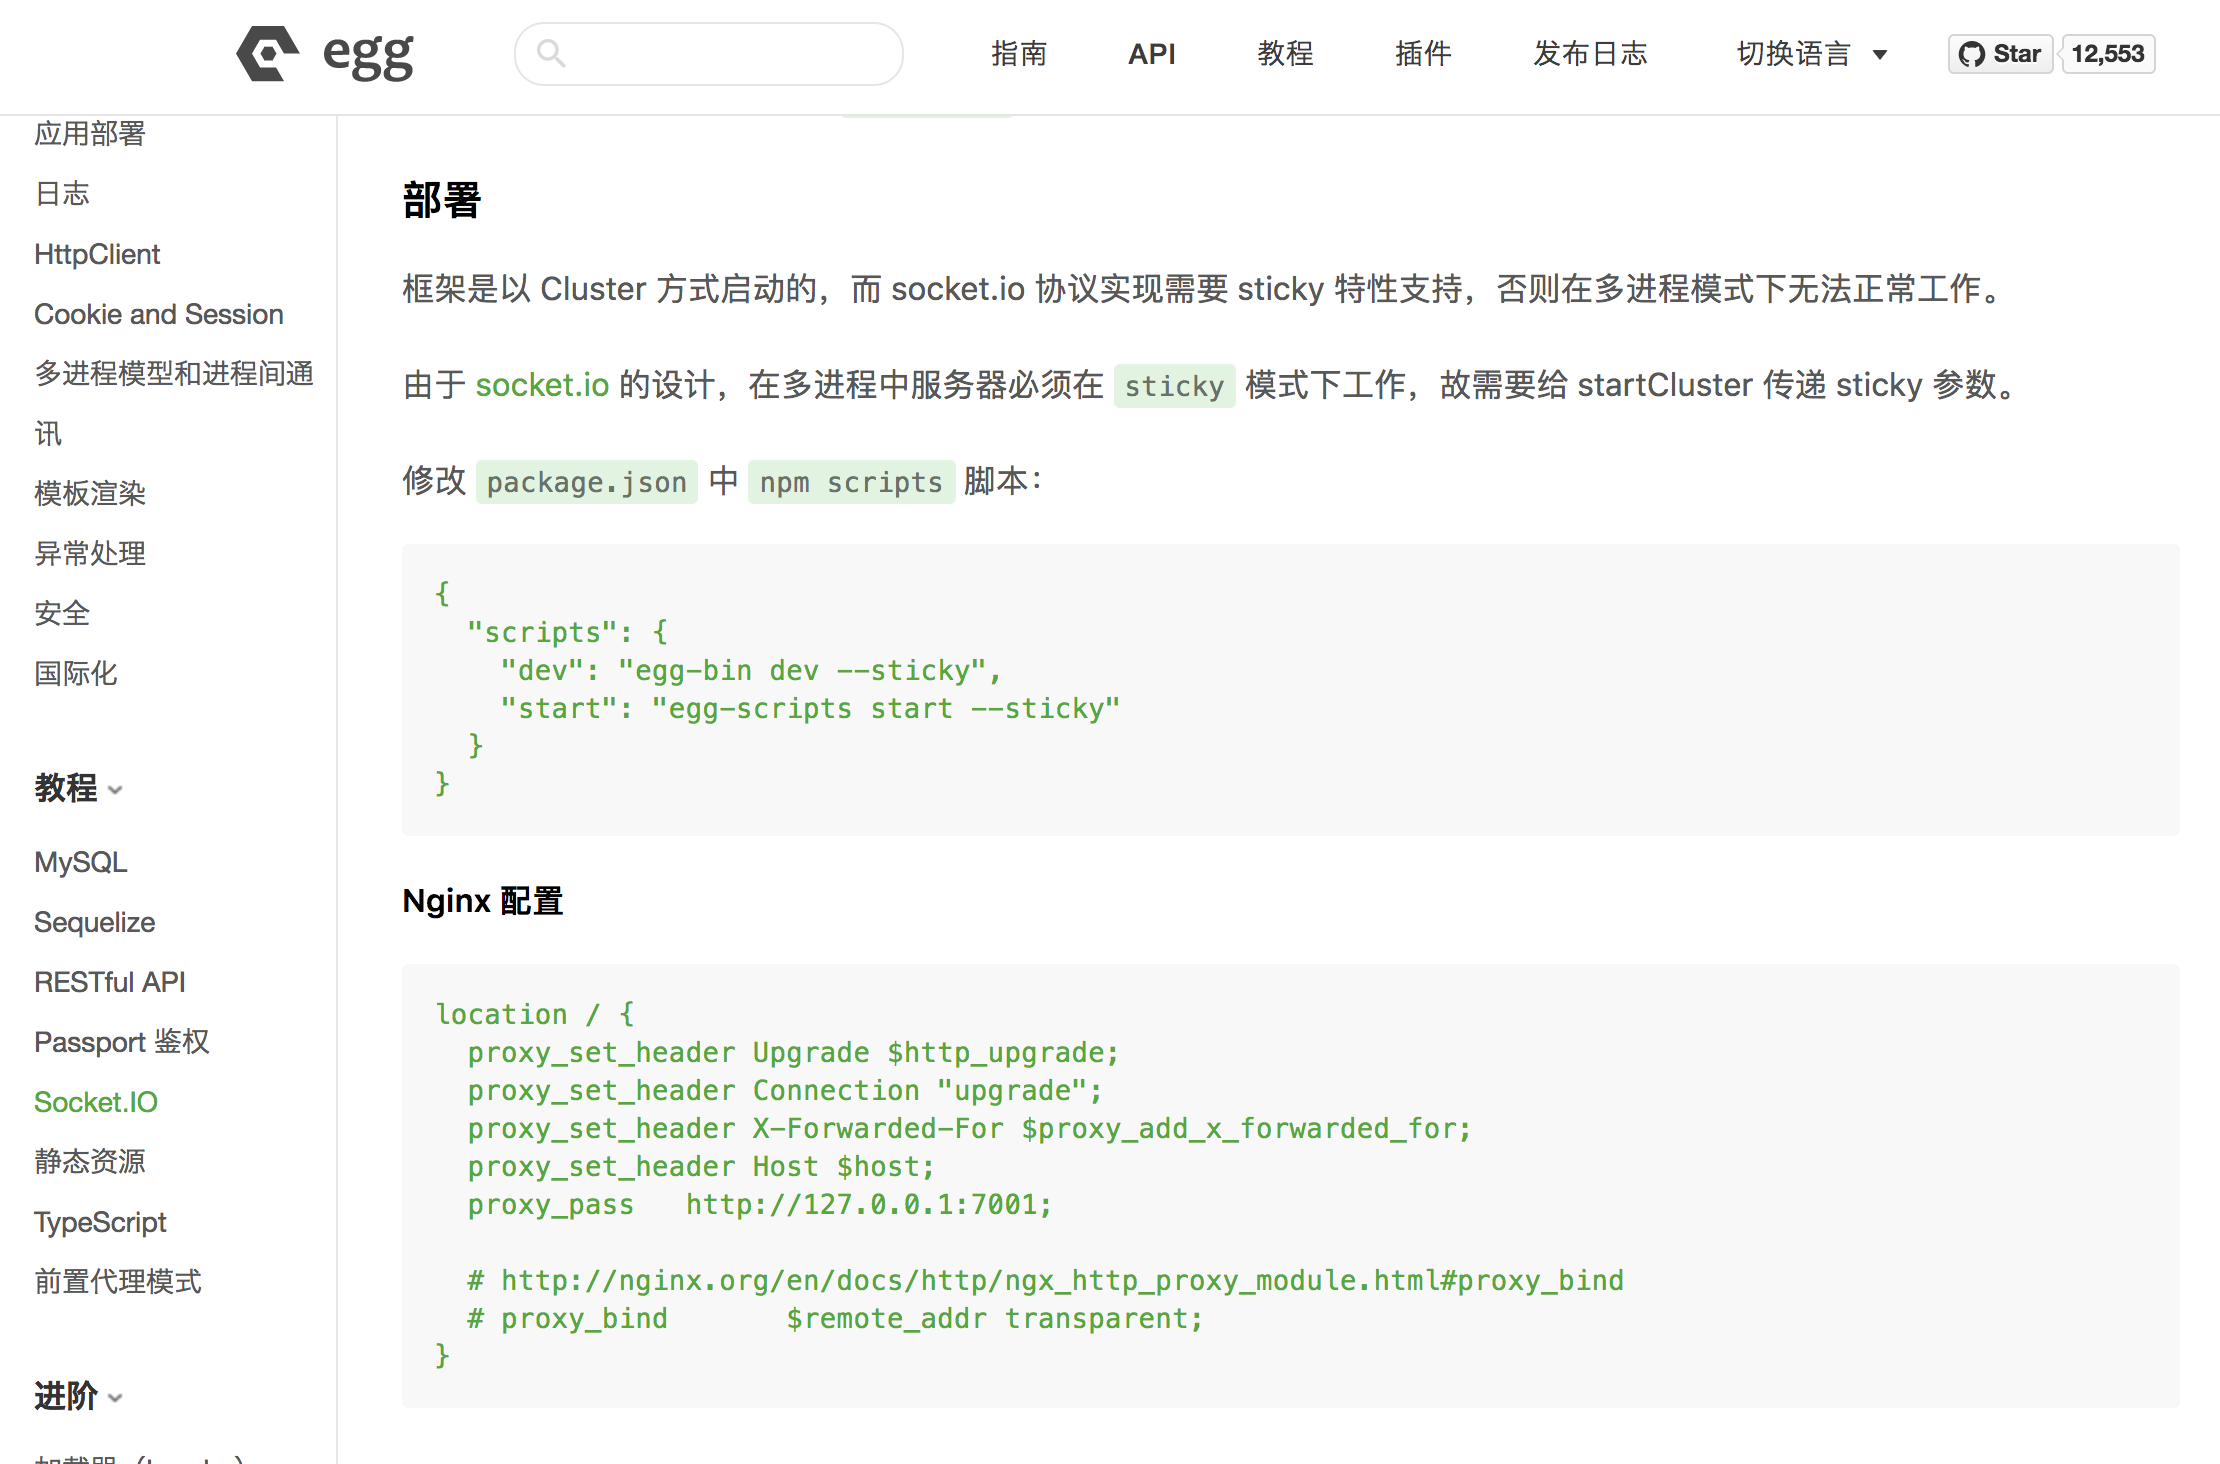
Task: Open the nginx proxy_bind documentation link
Action: [x=1062, y=1280]
